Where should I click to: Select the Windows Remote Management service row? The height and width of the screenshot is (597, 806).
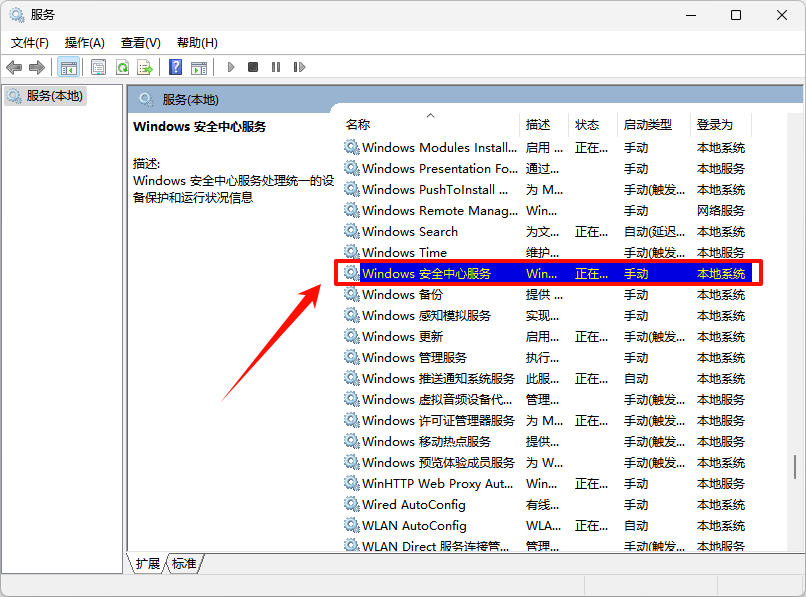click(547, 211)
